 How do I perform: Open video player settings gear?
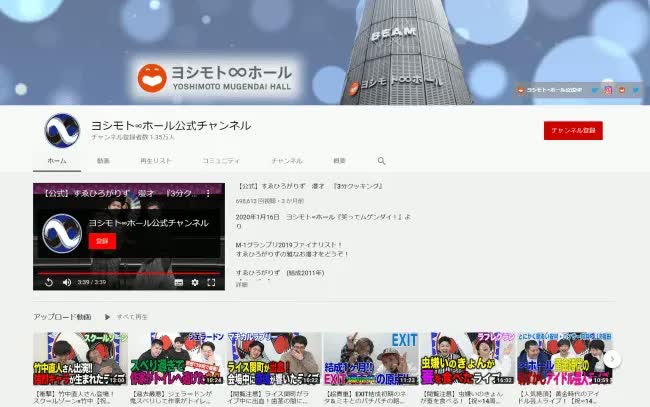coord(194,282)
